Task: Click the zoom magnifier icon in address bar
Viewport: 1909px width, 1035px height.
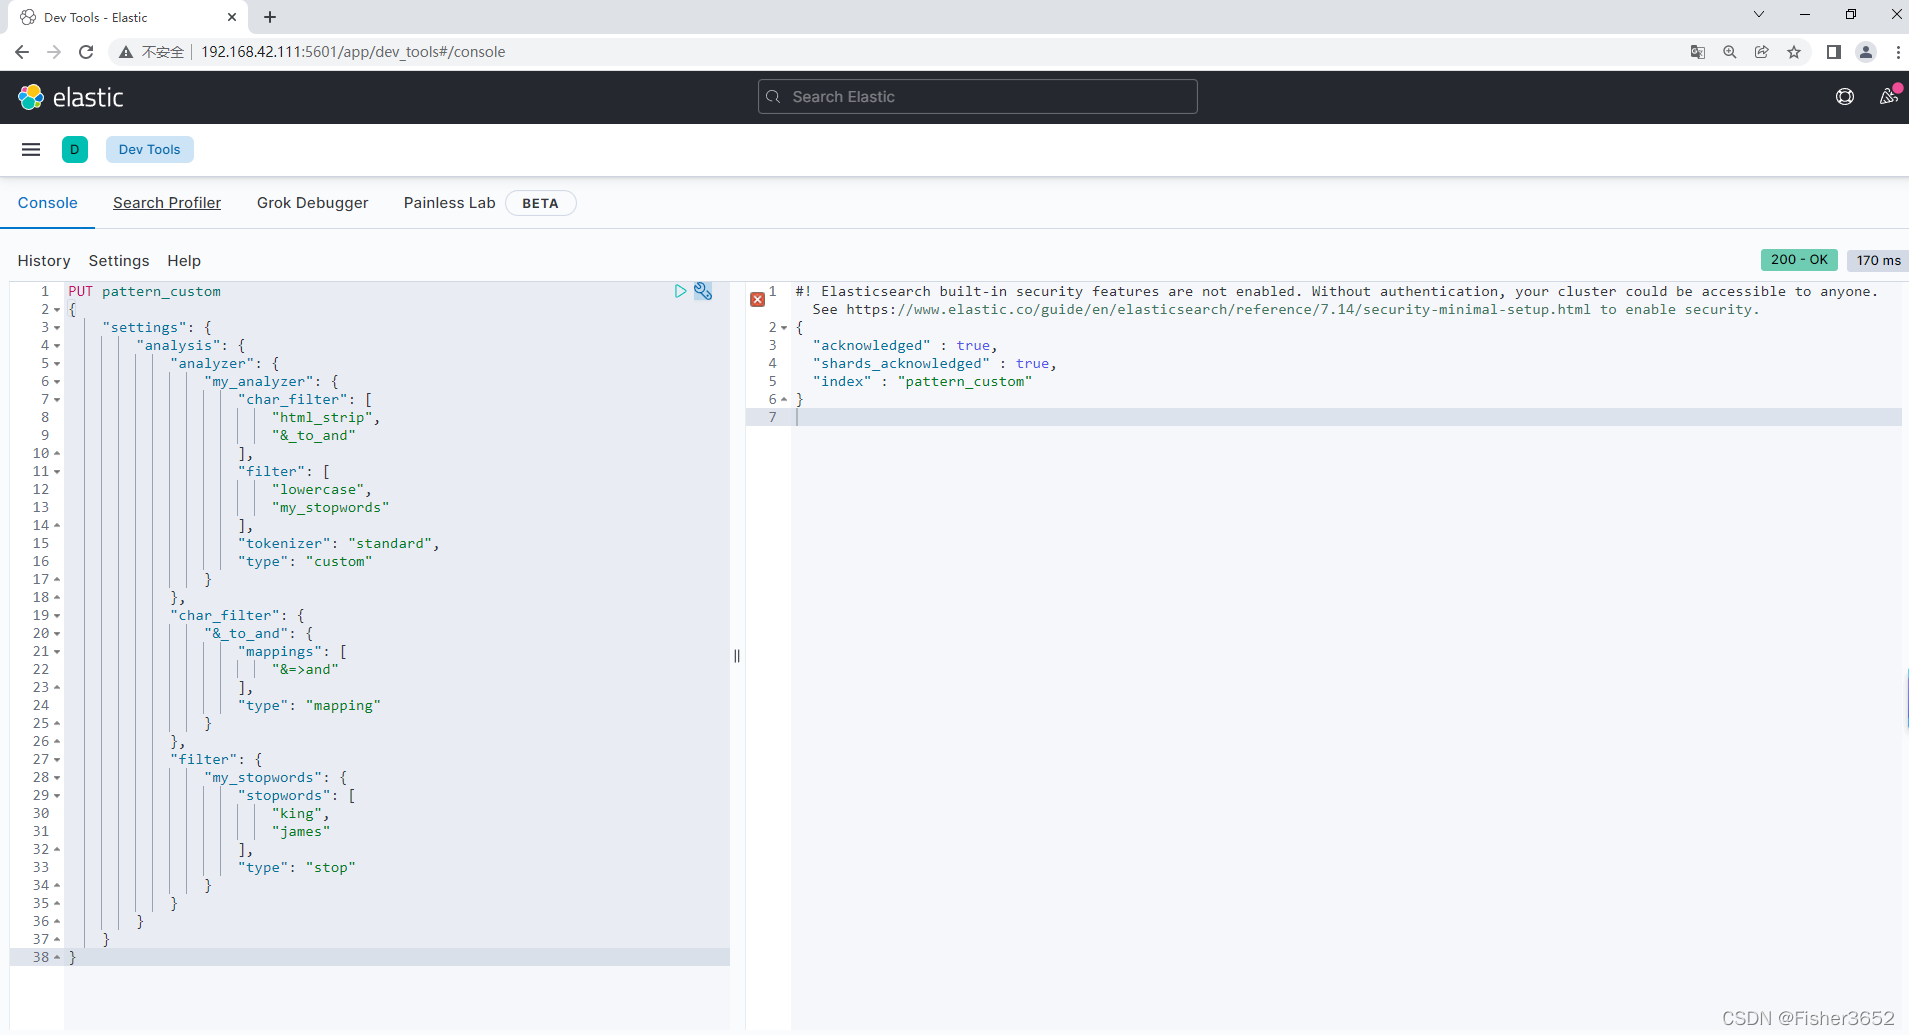Action: coord(1729,52)
